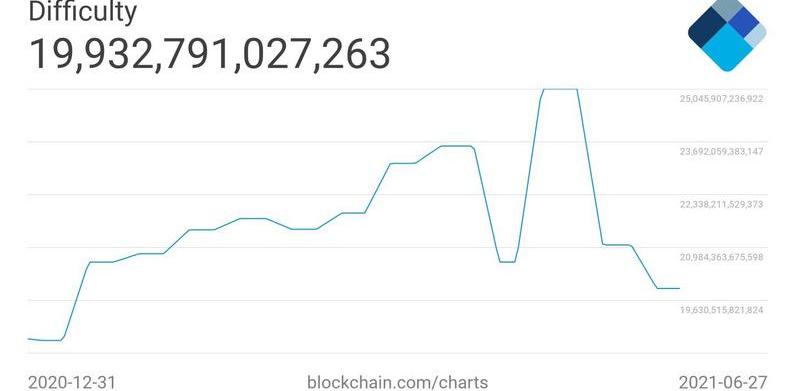
Task: Select the 2021-06-27 end date label
Action: click(x=722, y=382)
